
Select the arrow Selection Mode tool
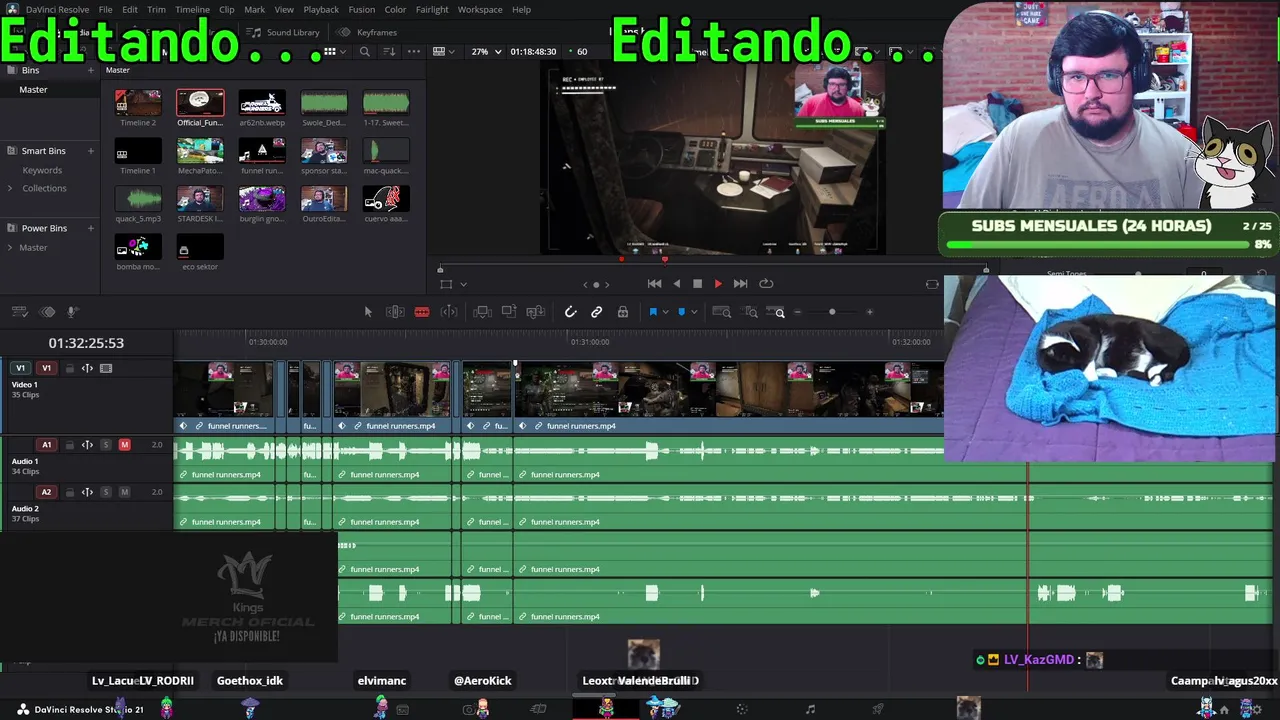point(368,312)
